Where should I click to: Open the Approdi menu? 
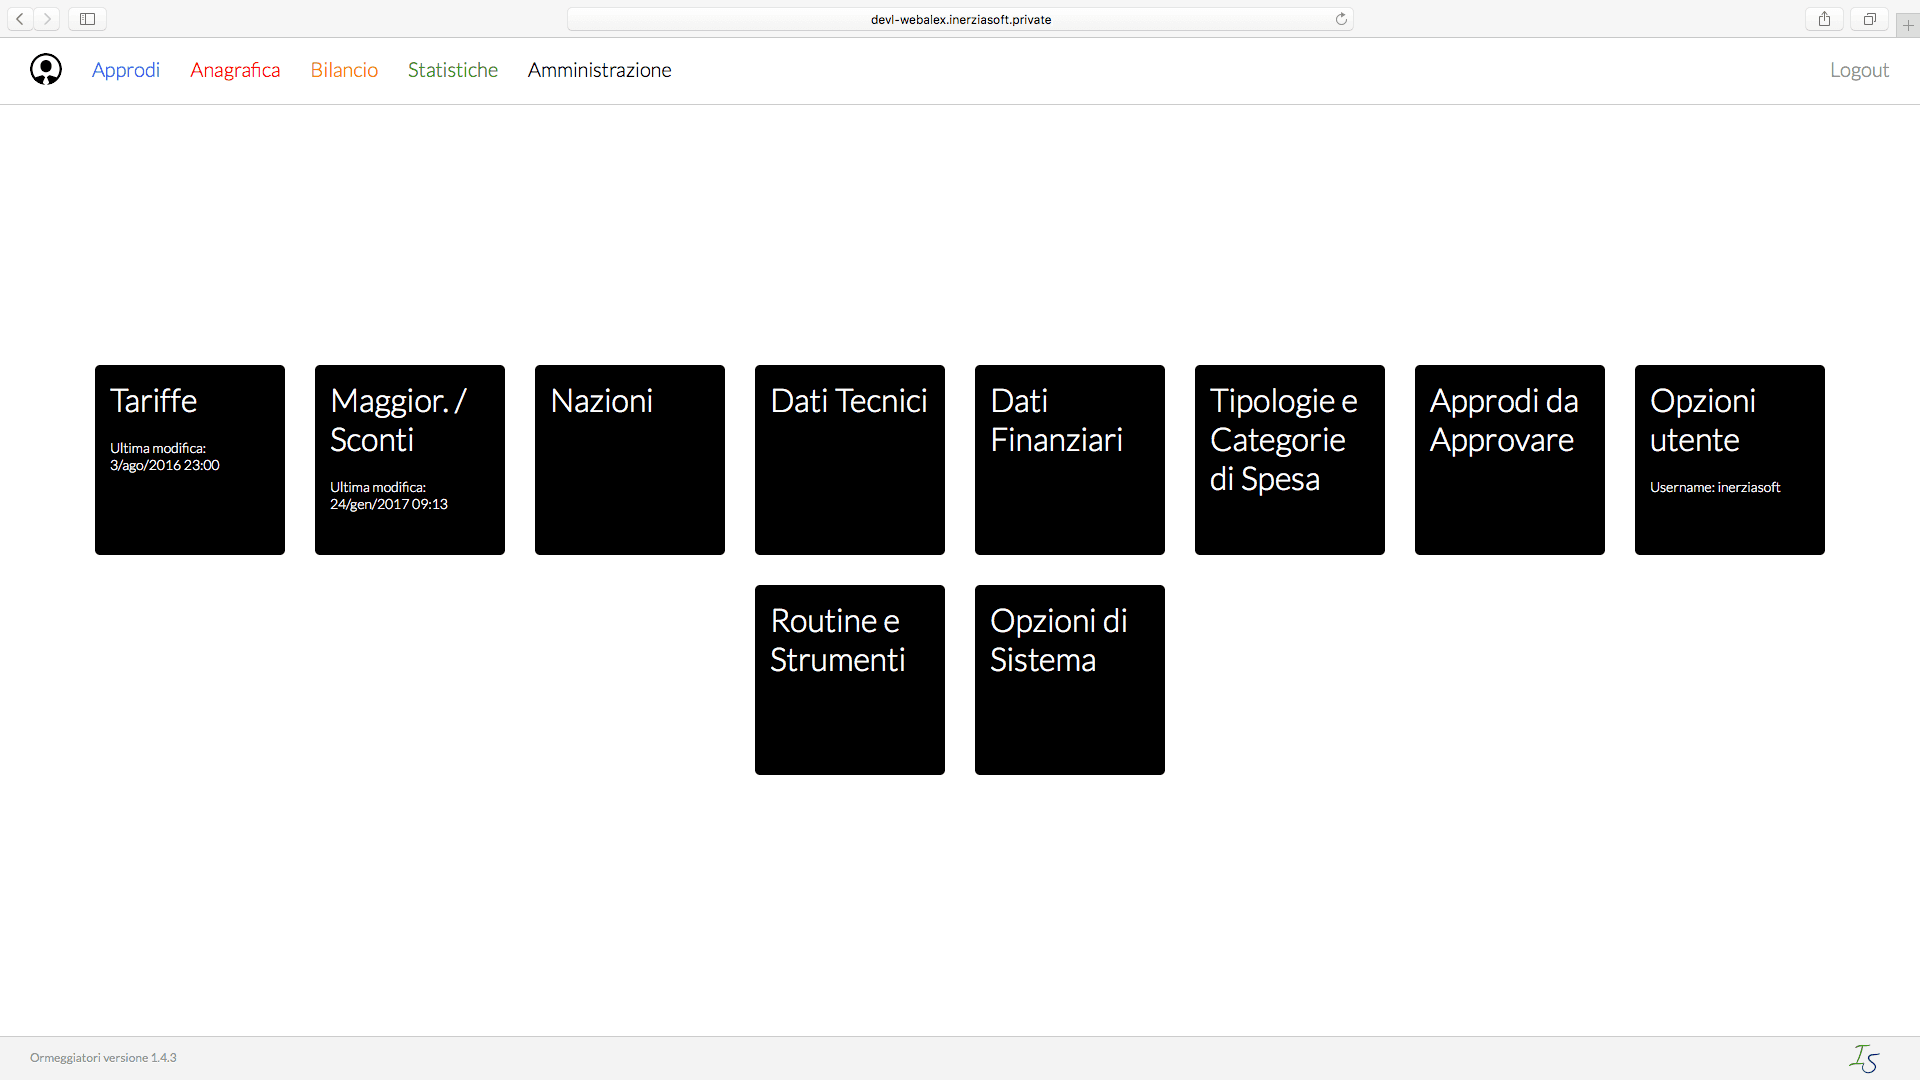[x=126, y=70]
